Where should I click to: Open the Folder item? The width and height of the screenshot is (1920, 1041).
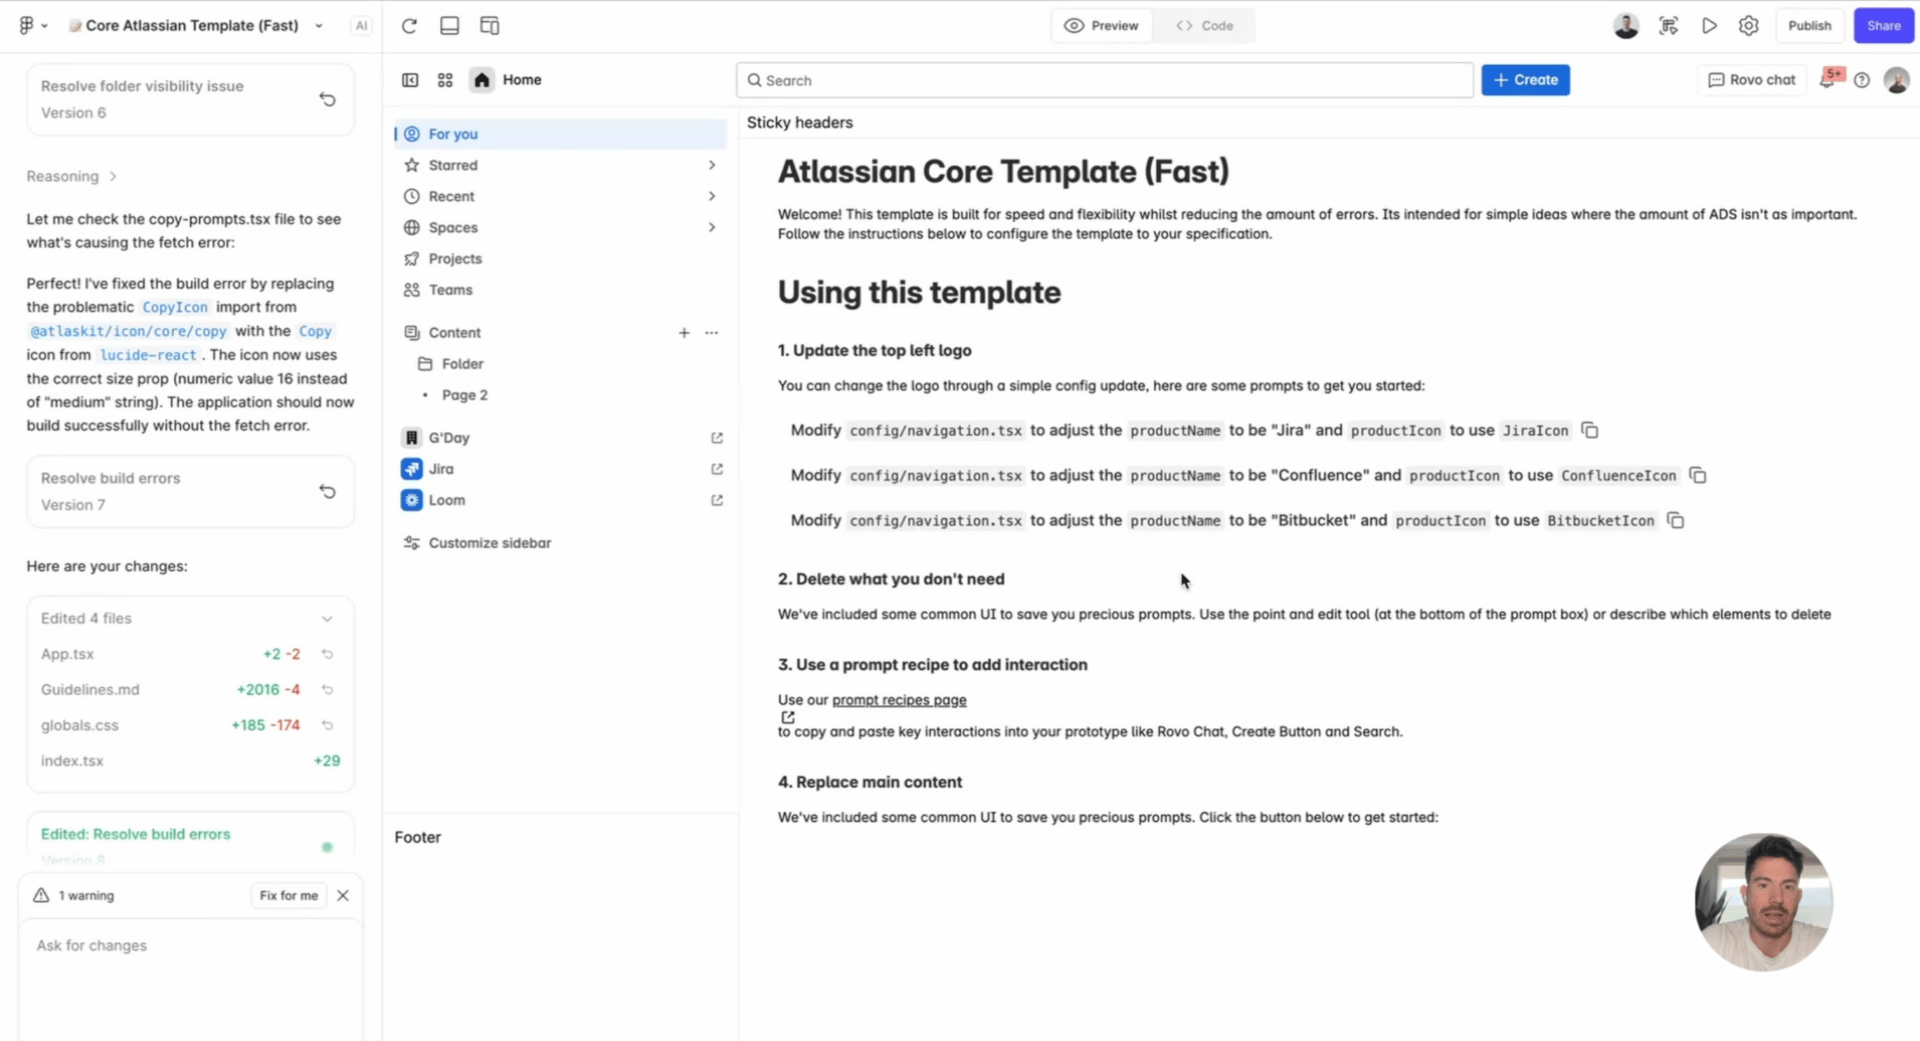pyautogui.click(x=462, y=364)
